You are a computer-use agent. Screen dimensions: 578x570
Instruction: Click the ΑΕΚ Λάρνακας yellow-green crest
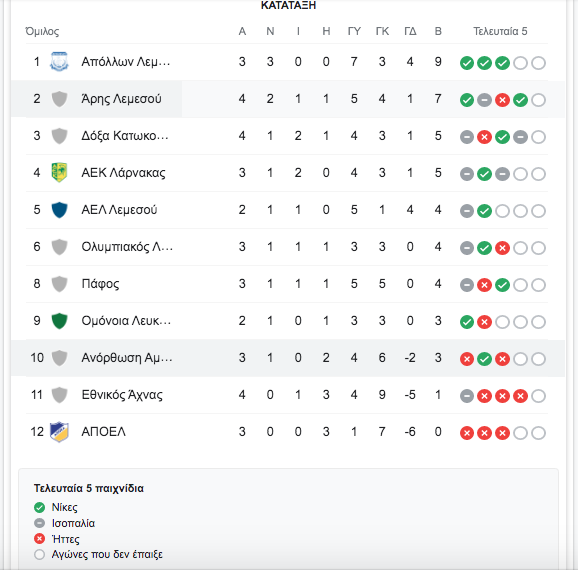[x=59, y=173]
